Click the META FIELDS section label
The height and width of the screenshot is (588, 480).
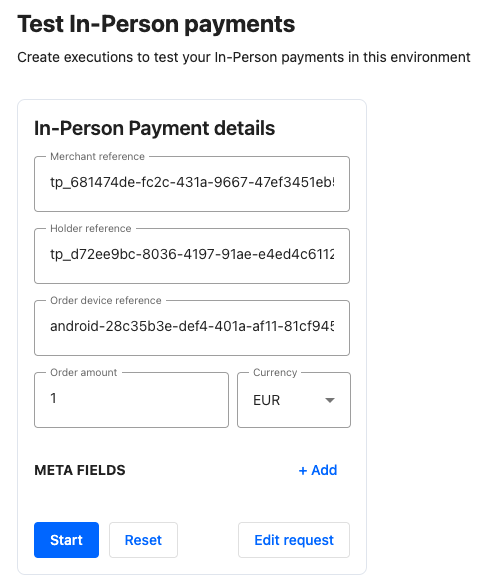coord(80,470)
